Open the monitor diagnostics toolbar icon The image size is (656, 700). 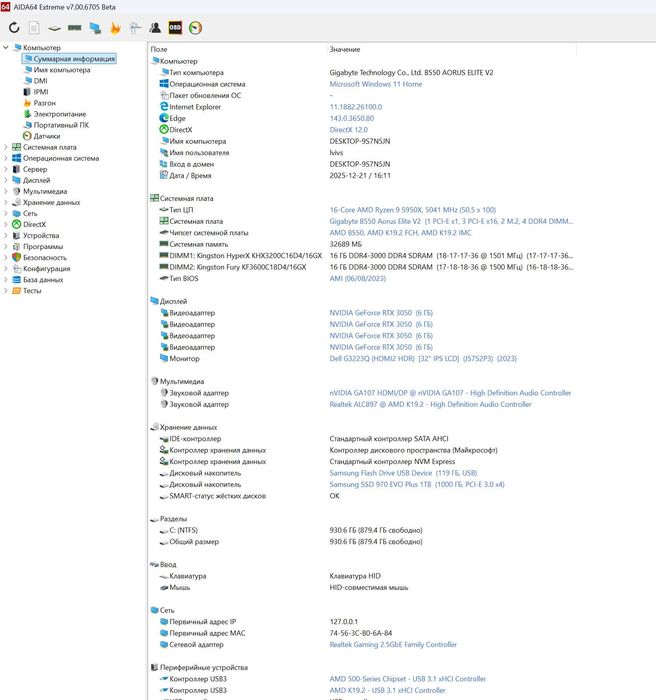tap(95, 28)
